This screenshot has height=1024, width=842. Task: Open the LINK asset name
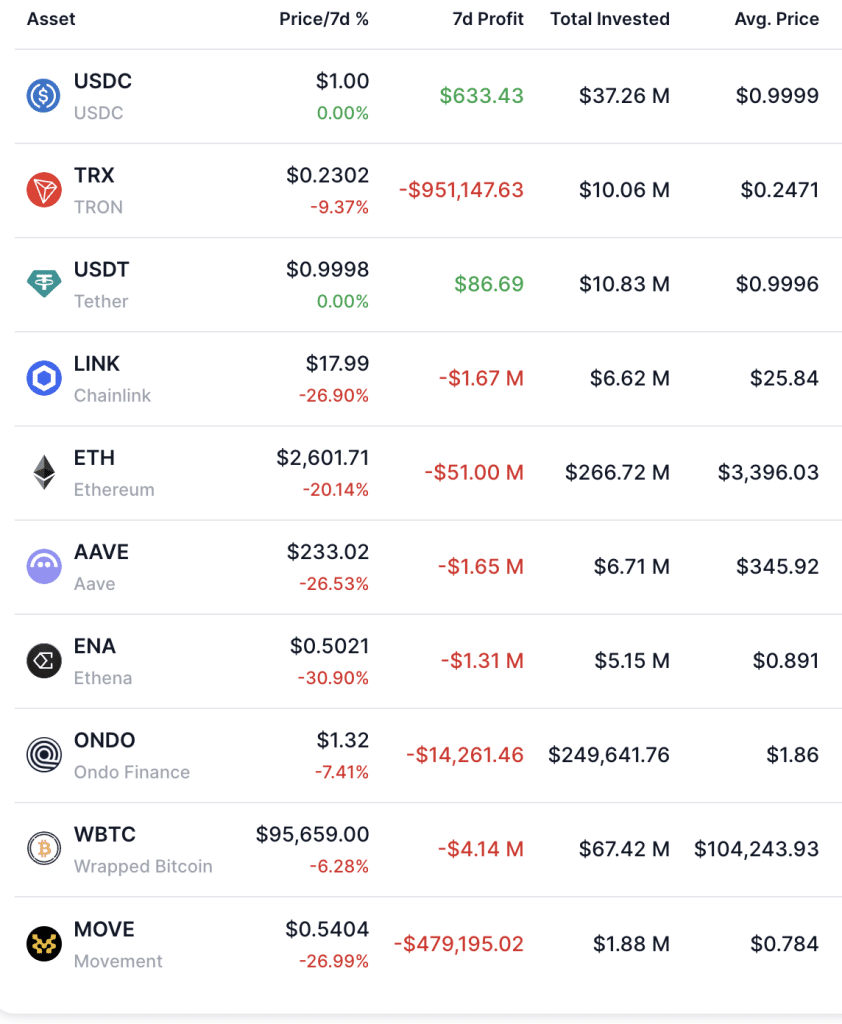[97, 364]
